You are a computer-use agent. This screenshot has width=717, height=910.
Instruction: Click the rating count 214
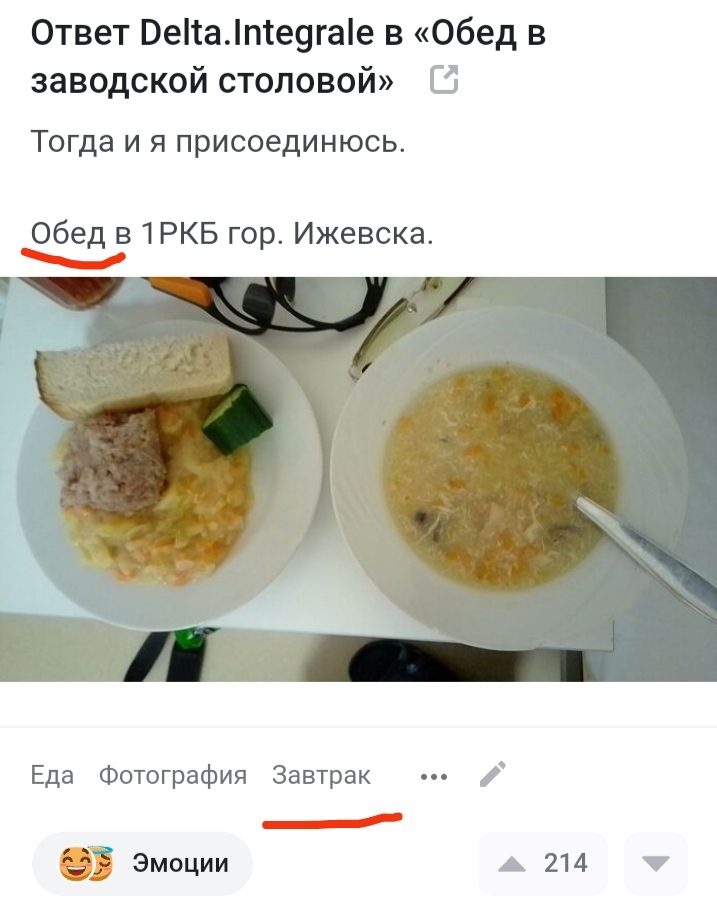pos(565,864)
